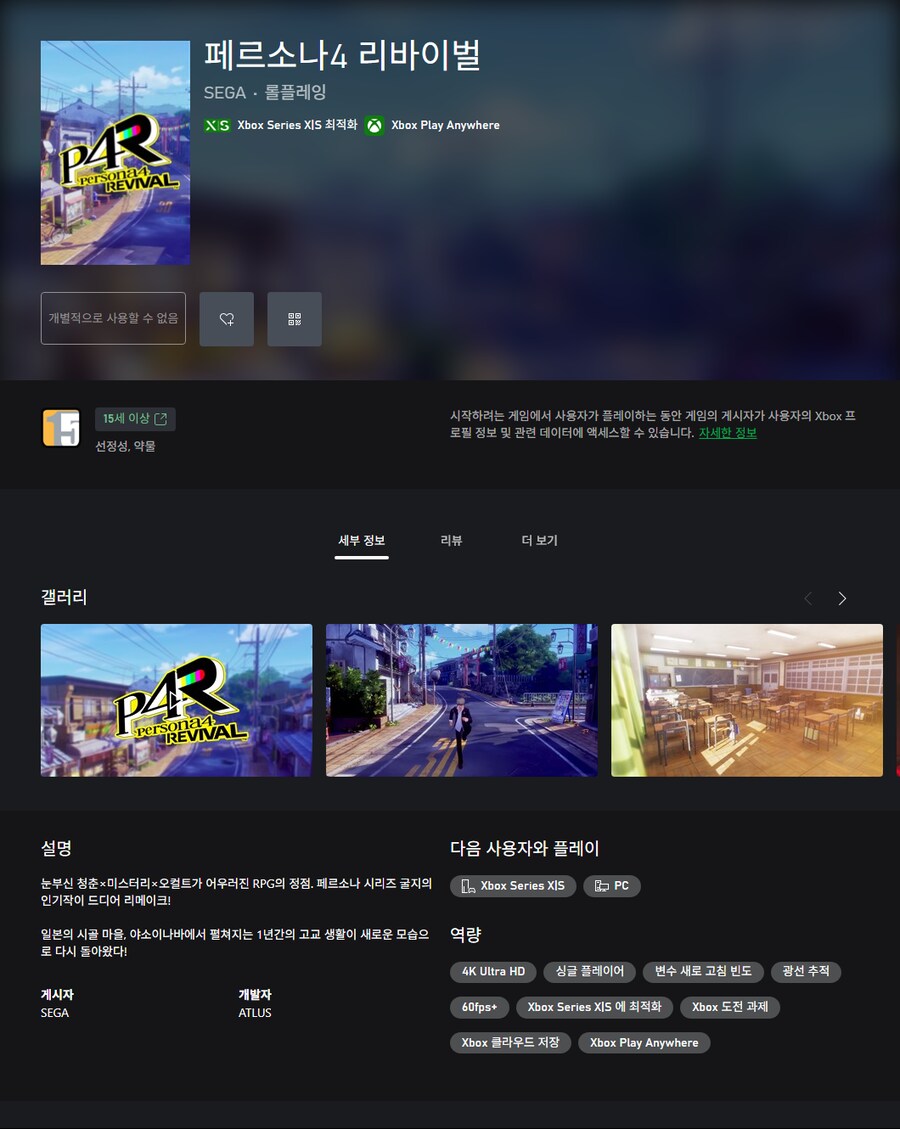
Task: Click the game title 페르소나4 리바이벌
Action: (342, 55)
